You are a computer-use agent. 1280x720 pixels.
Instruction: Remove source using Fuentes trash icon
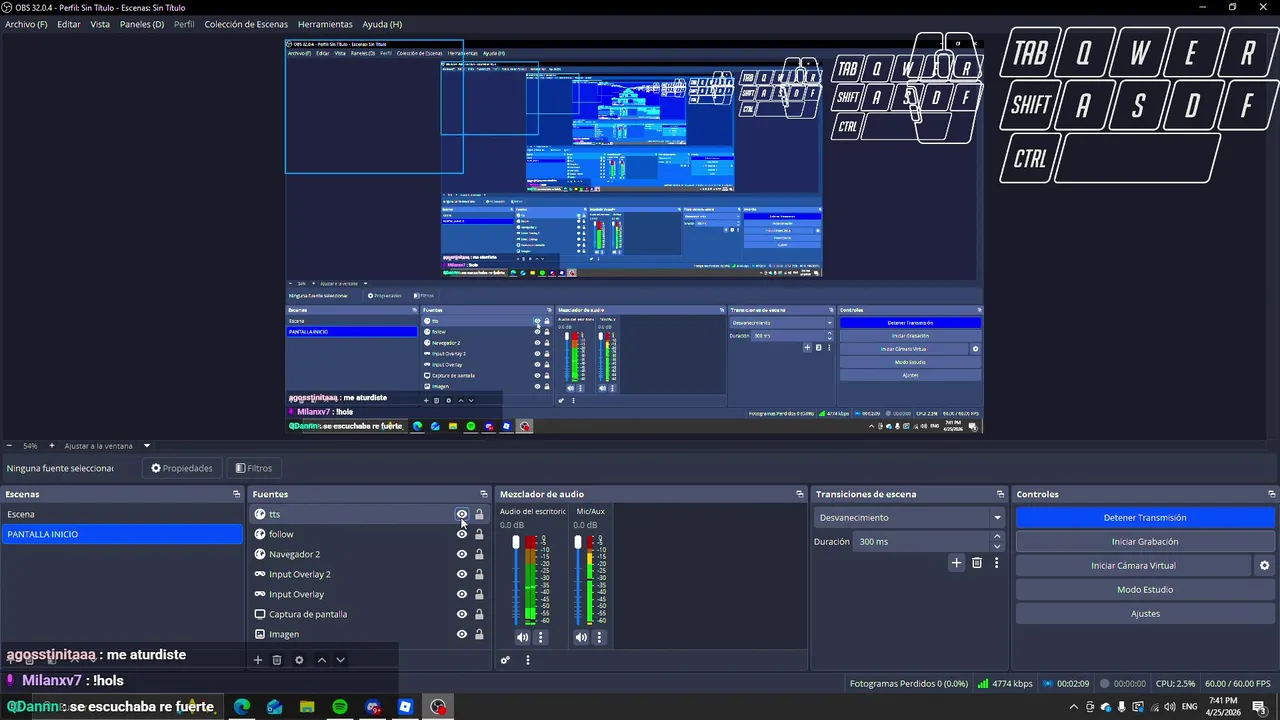277,660
